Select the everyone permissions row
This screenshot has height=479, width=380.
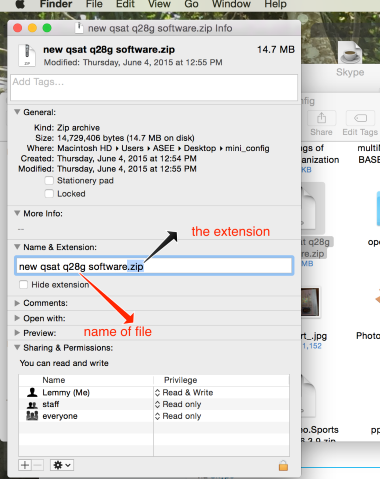click(154, 416)
